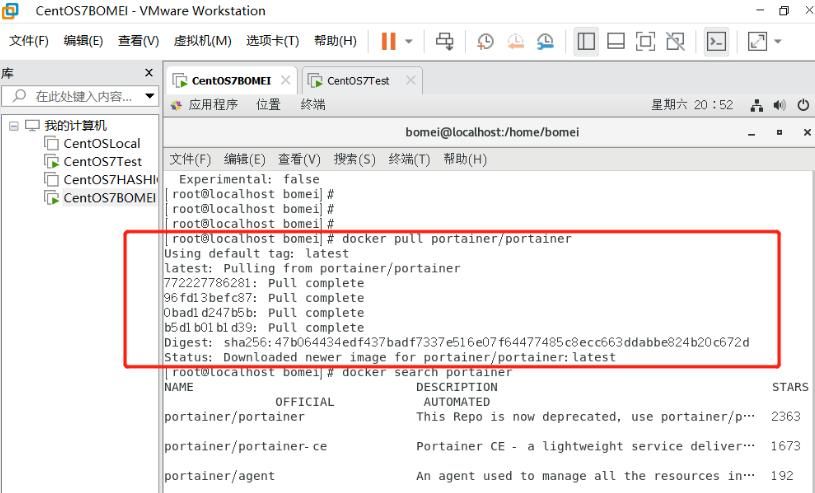Click the 772227786281 Pull complete line
Viewport: 815px width, 493px height.
pyautogui.click(x=264, y=283)
